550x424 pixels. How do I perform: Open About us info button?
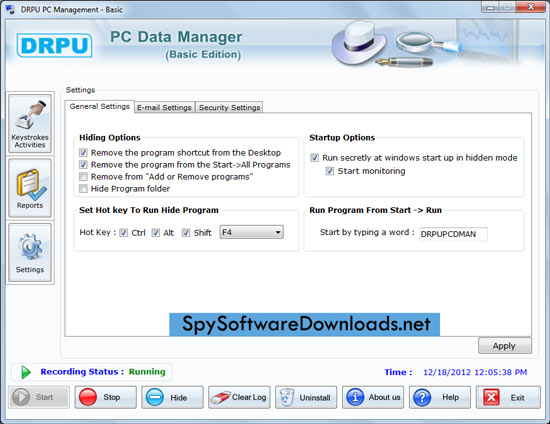(373, 397)
